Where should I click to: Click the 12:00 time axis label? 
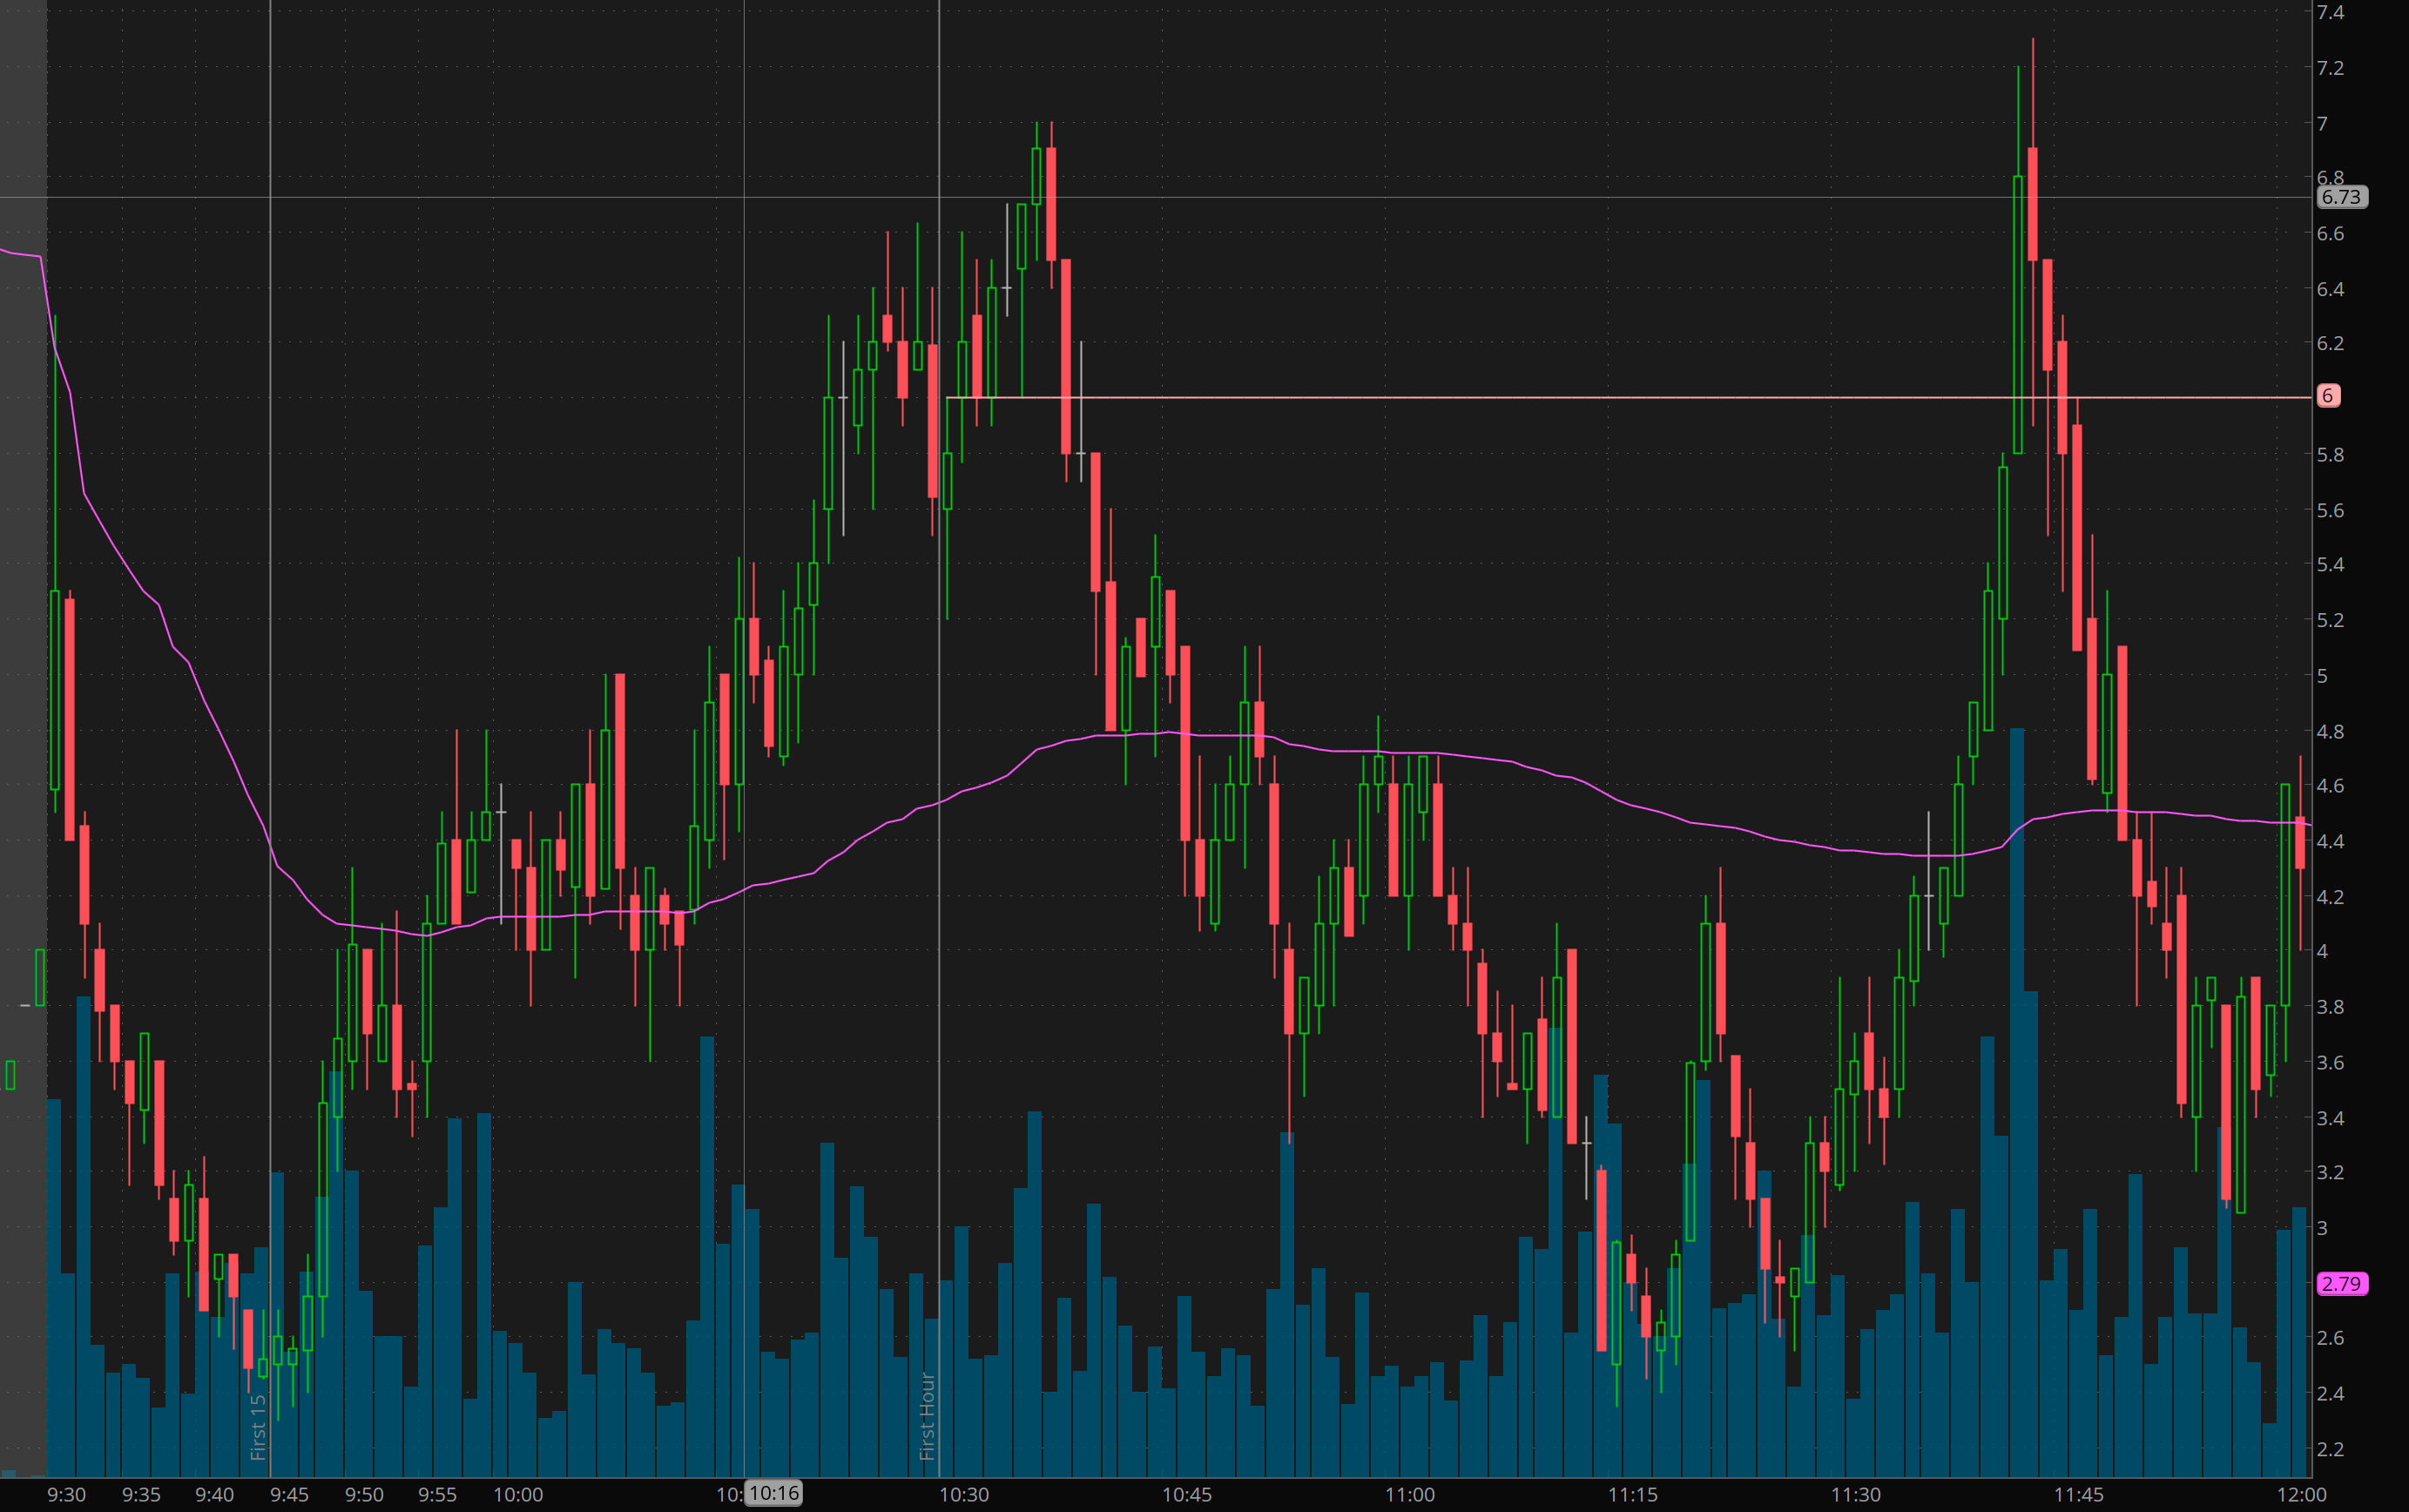(2302, 1495)
